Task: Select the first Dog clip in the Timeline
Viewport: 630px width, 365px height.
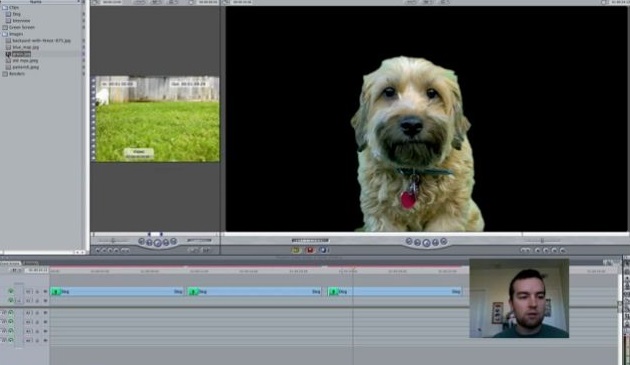Action: [x=117, y=292]
